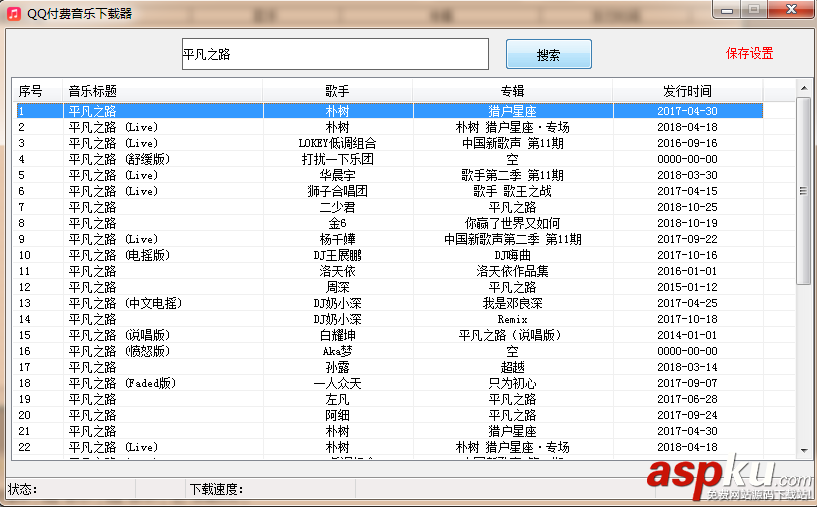Select 平凡之路 (舒缓版) in row 4
This screenshot has width=817, height=507.
pyautogui.click(x=119, y=159)
